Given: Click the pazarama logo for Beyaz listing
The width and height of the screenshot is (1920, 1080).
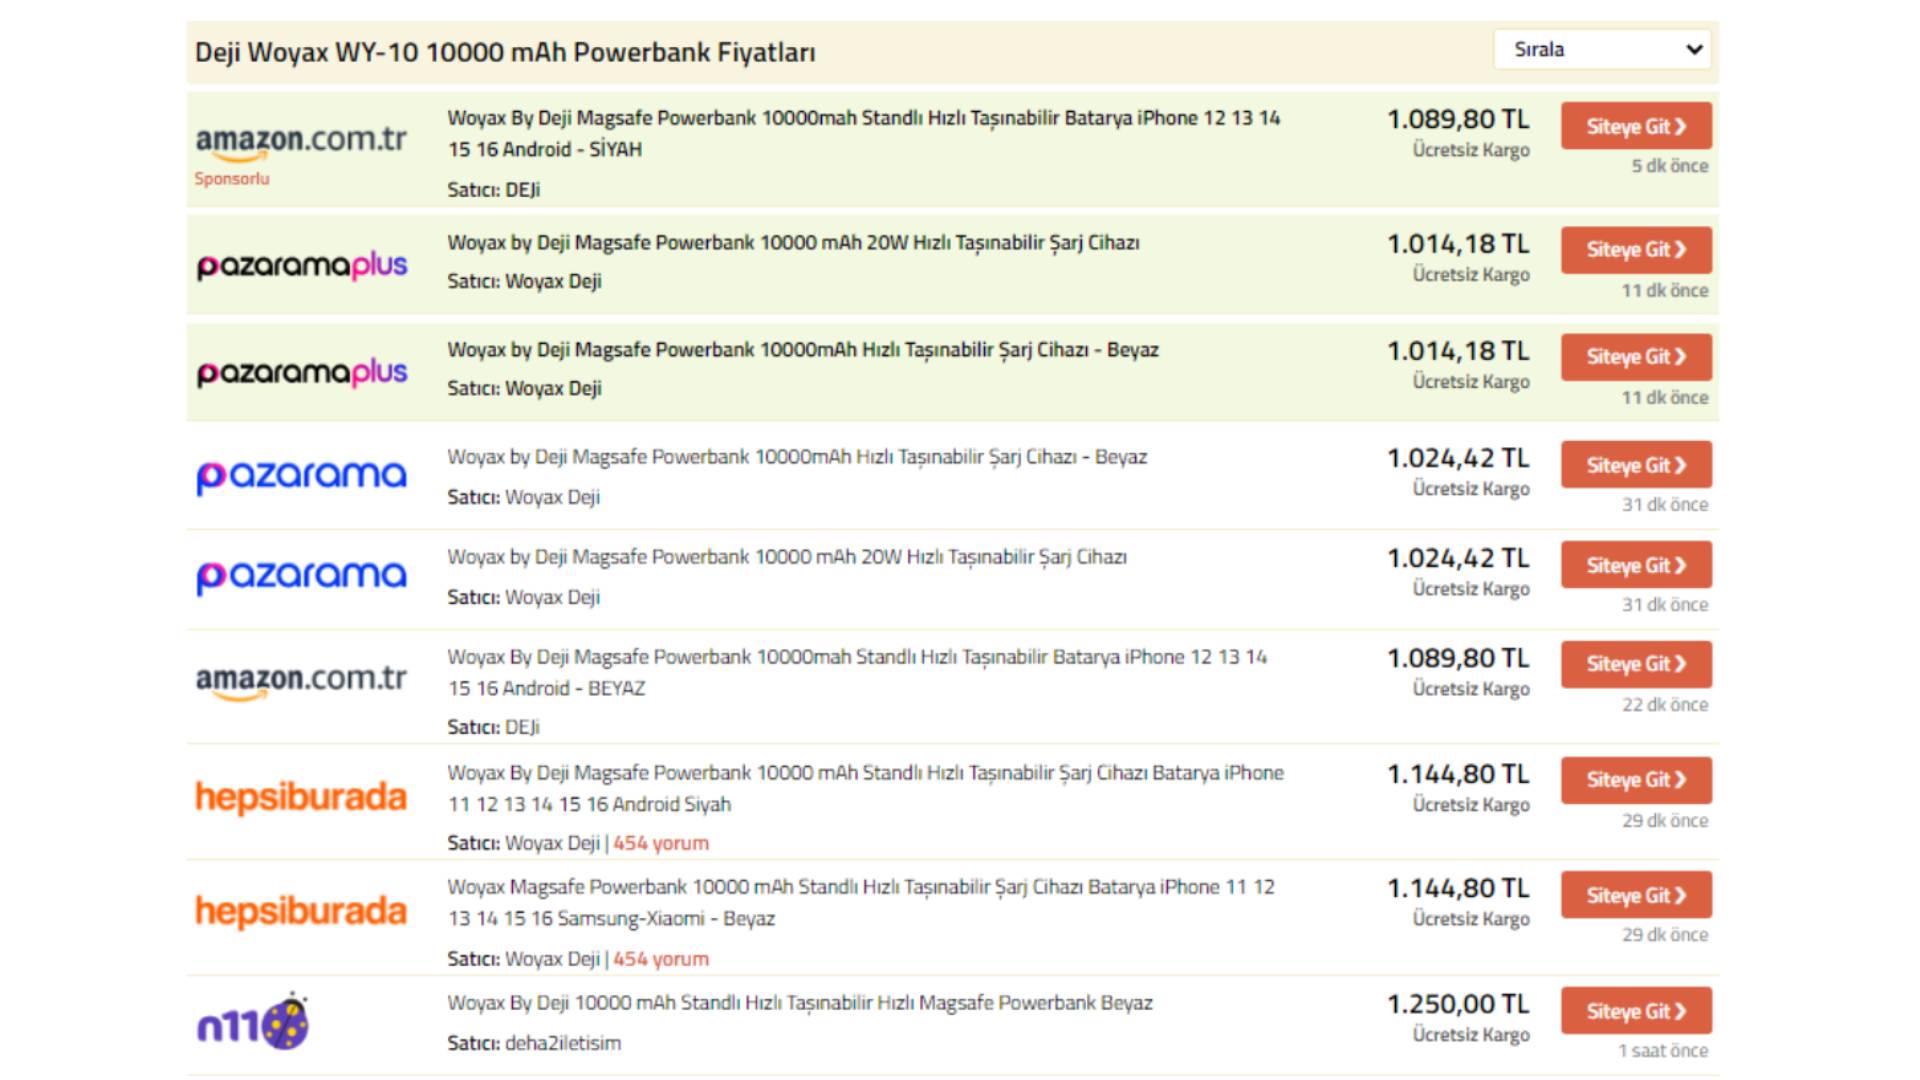Looking at the screenshot, I should (x=301, y=476).
